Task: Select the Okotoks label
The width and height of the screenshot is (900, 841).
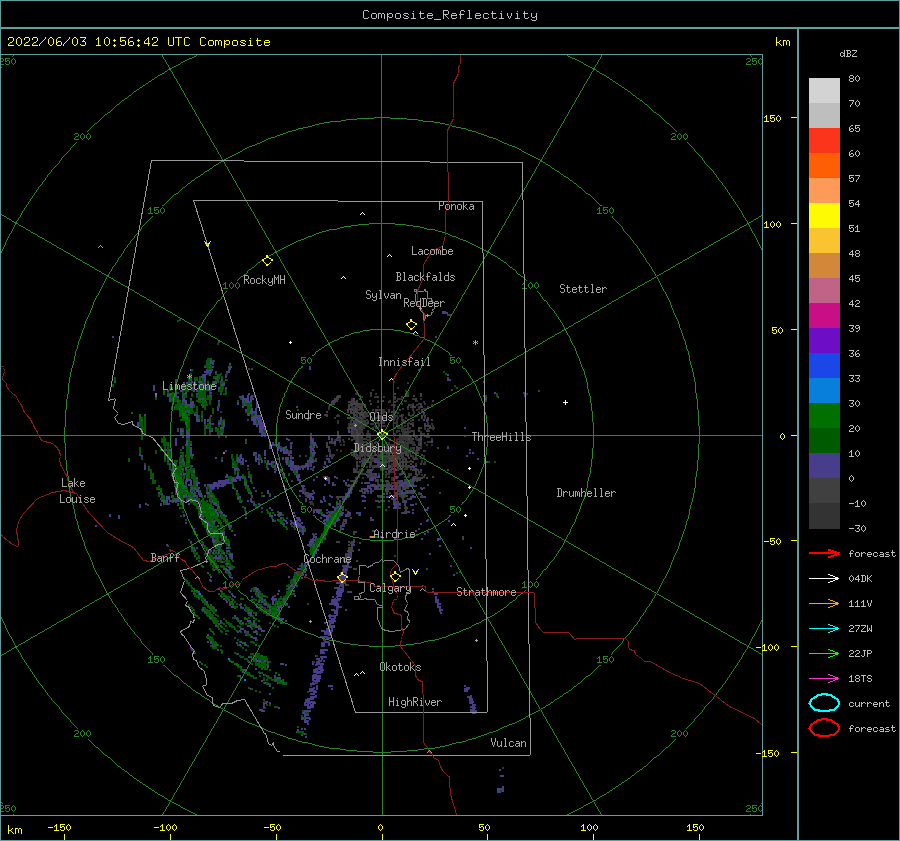Action: 400,667
